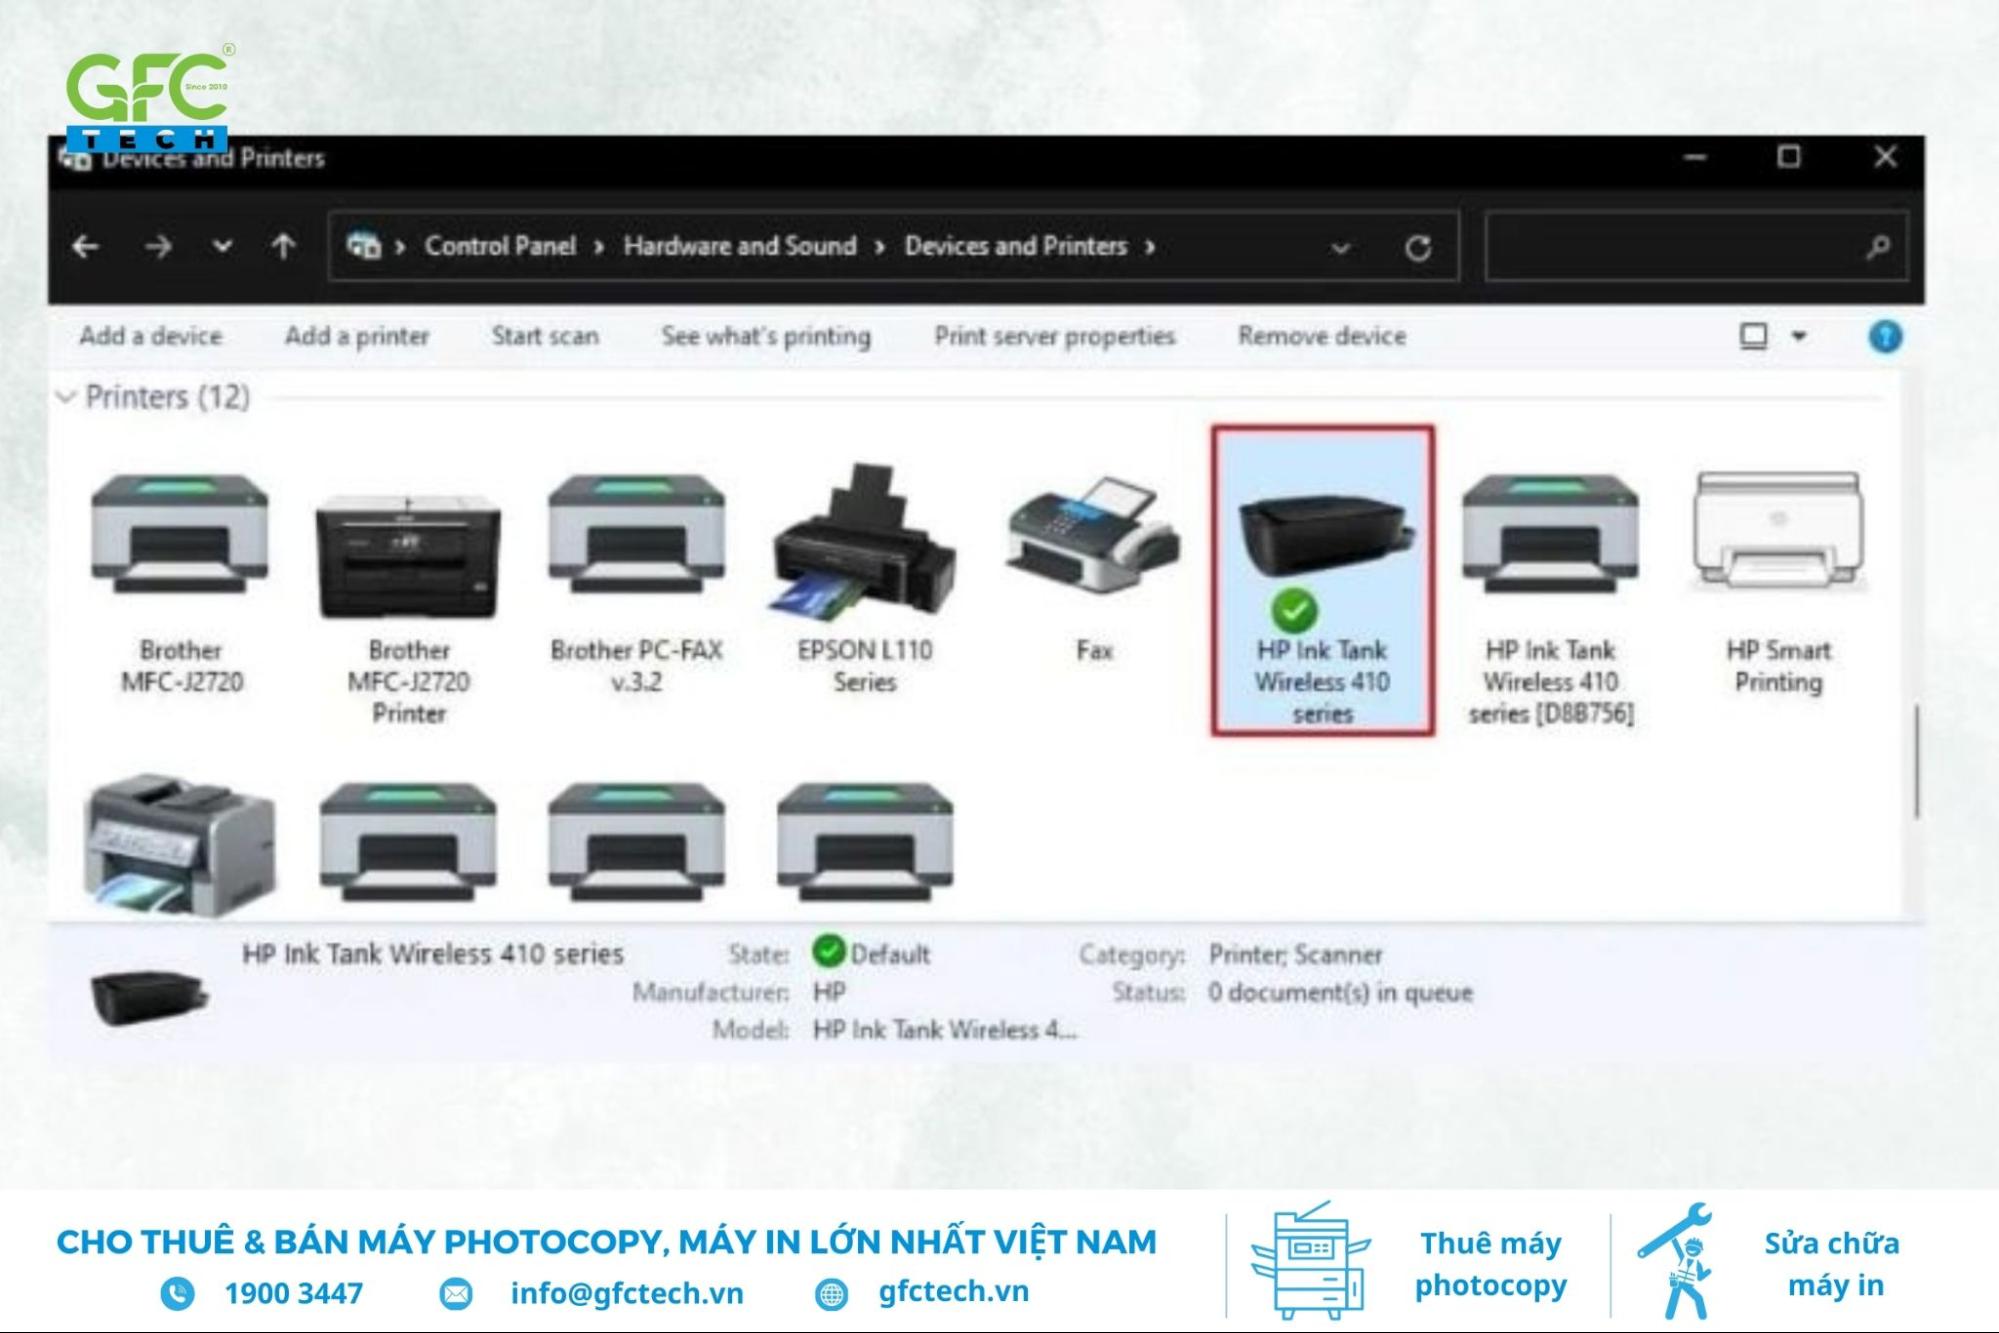1999x1333 pixels.
Task: Go up one folder level
Action: pos(284,246)
